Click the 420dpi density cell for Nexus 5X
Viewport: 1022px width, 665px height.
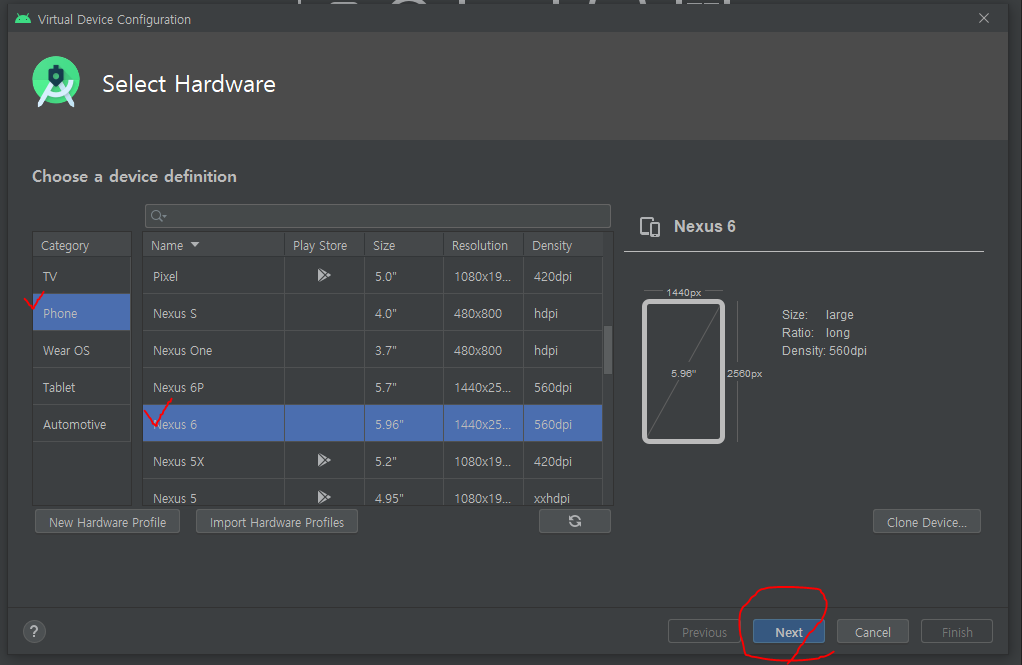[x=563, y=461]
